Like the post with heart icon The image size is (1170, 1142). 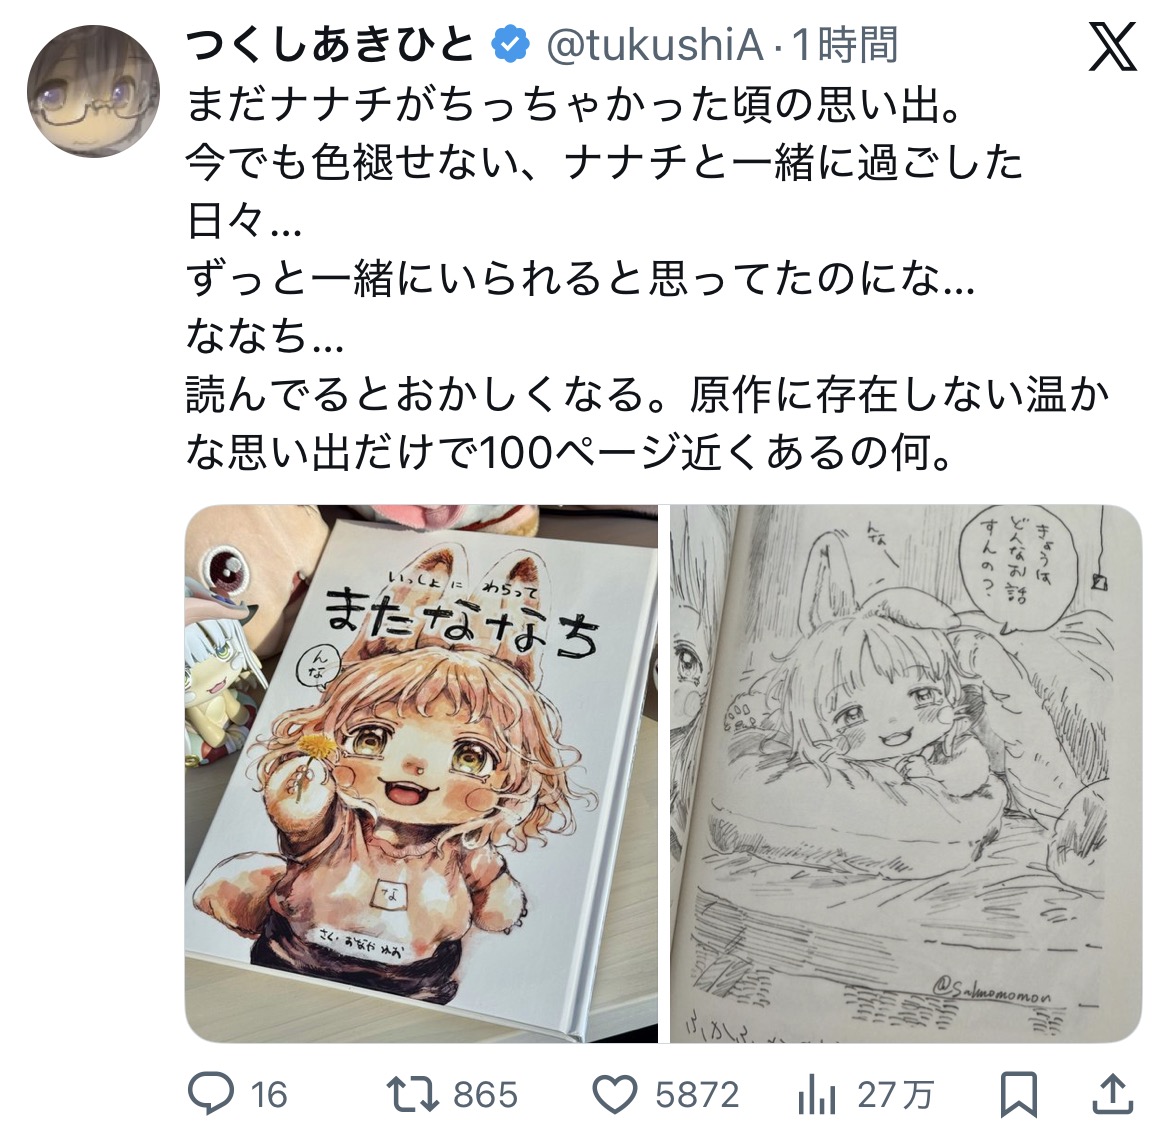tap(614, 1095)
